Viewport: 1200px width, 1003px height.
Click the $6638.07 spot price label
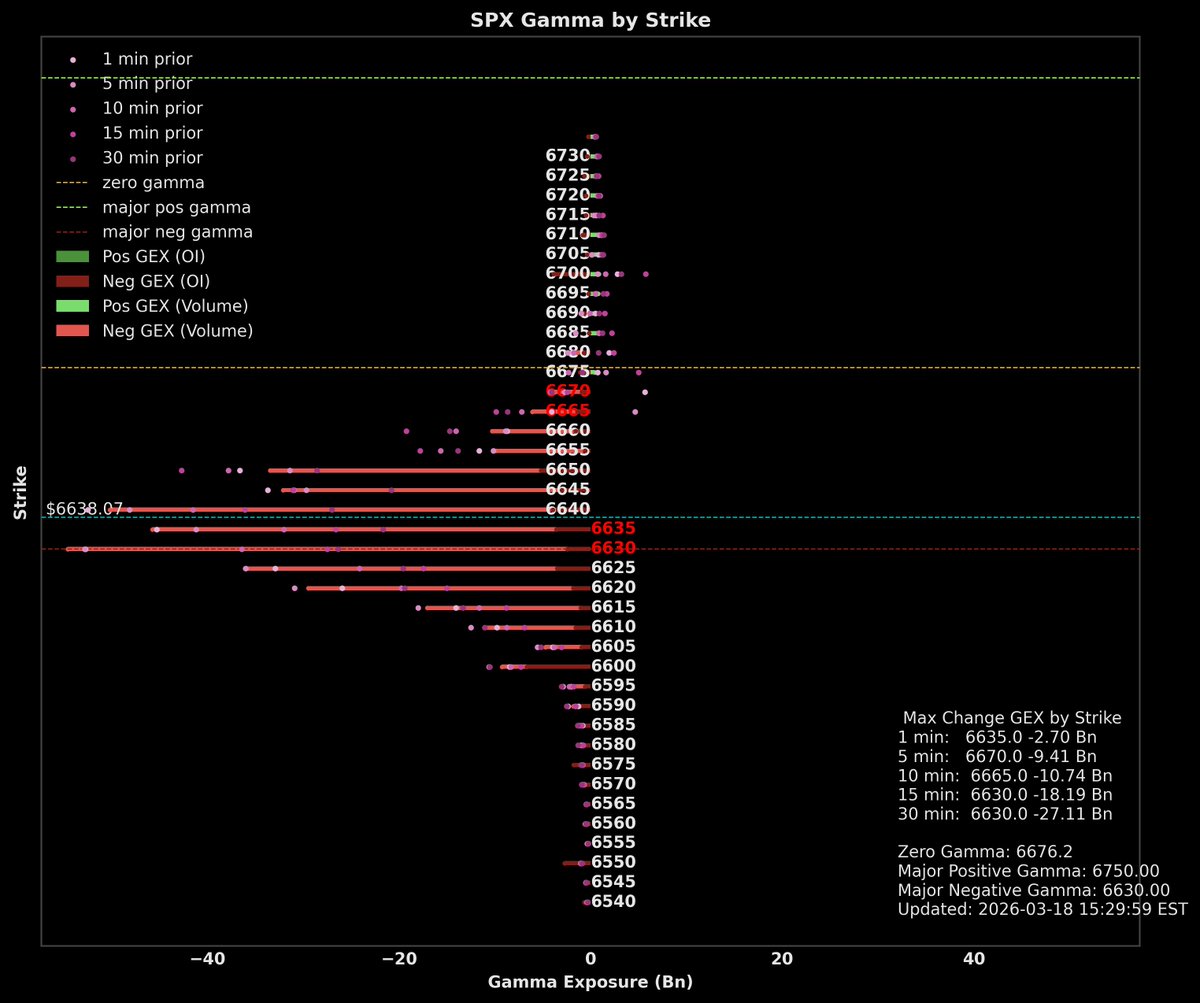[84, 509]
